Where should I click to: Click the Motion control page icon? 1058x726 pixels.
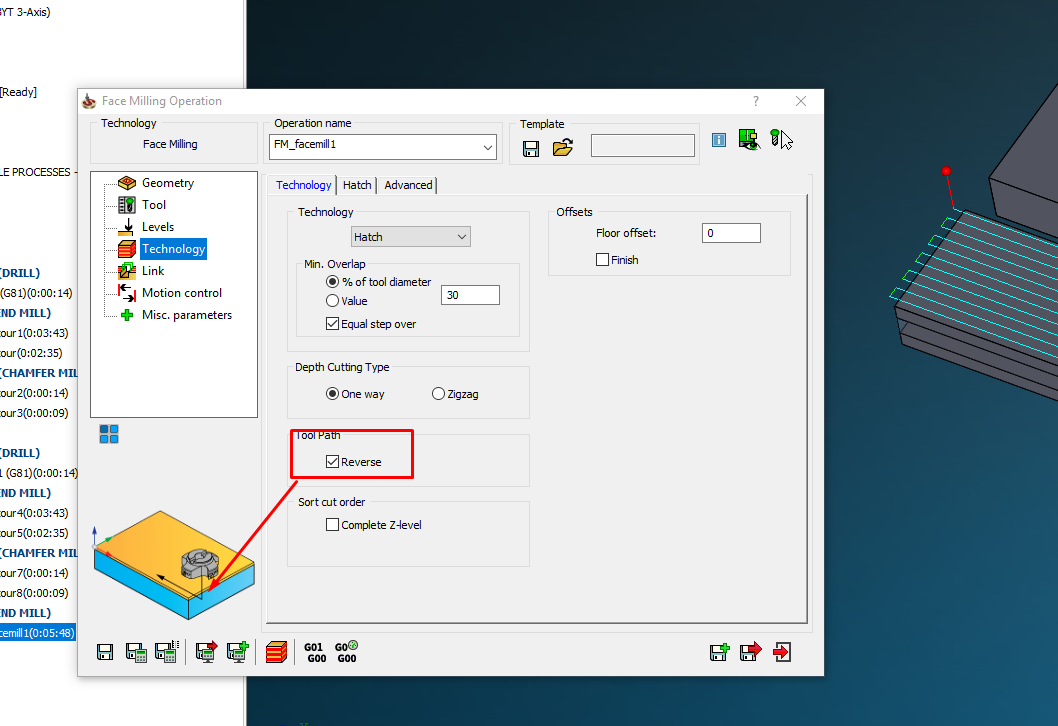[127, 293]
